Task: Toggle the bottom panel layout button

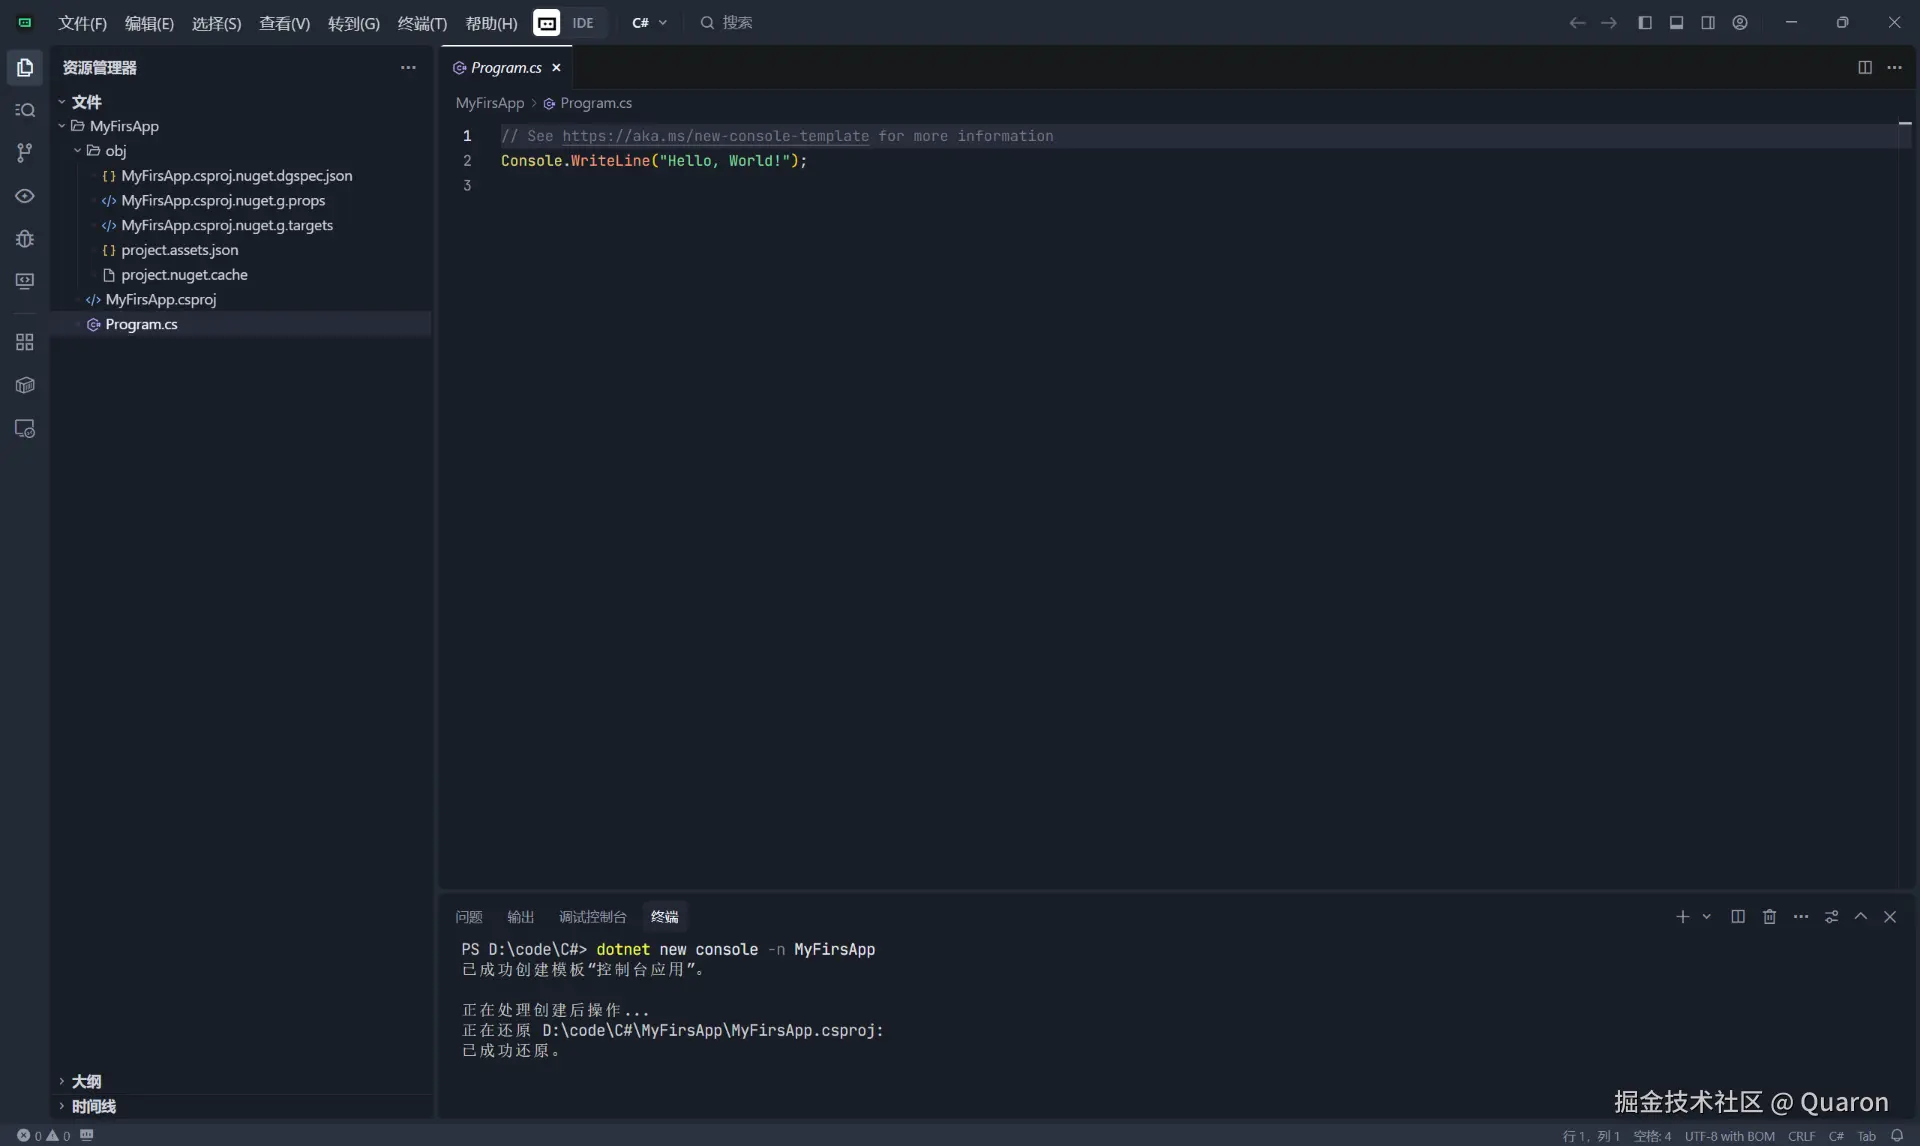Action: tap(1676, 22)
